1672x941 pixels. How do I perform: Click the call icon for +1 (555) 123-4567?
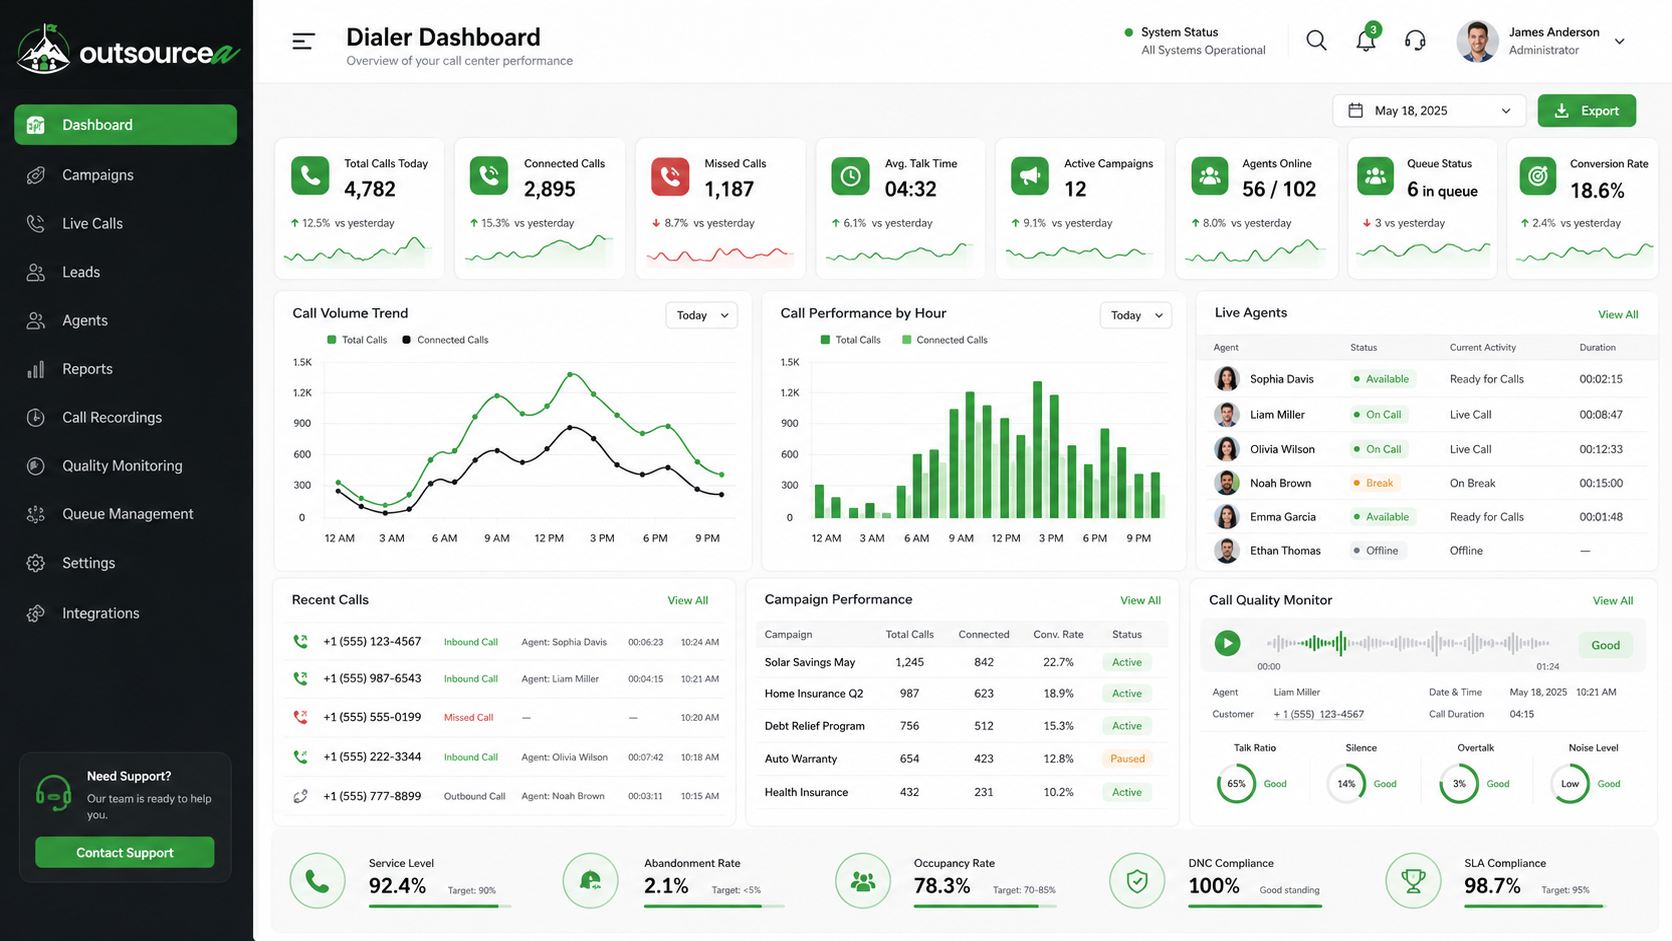(x=300, y=641)
